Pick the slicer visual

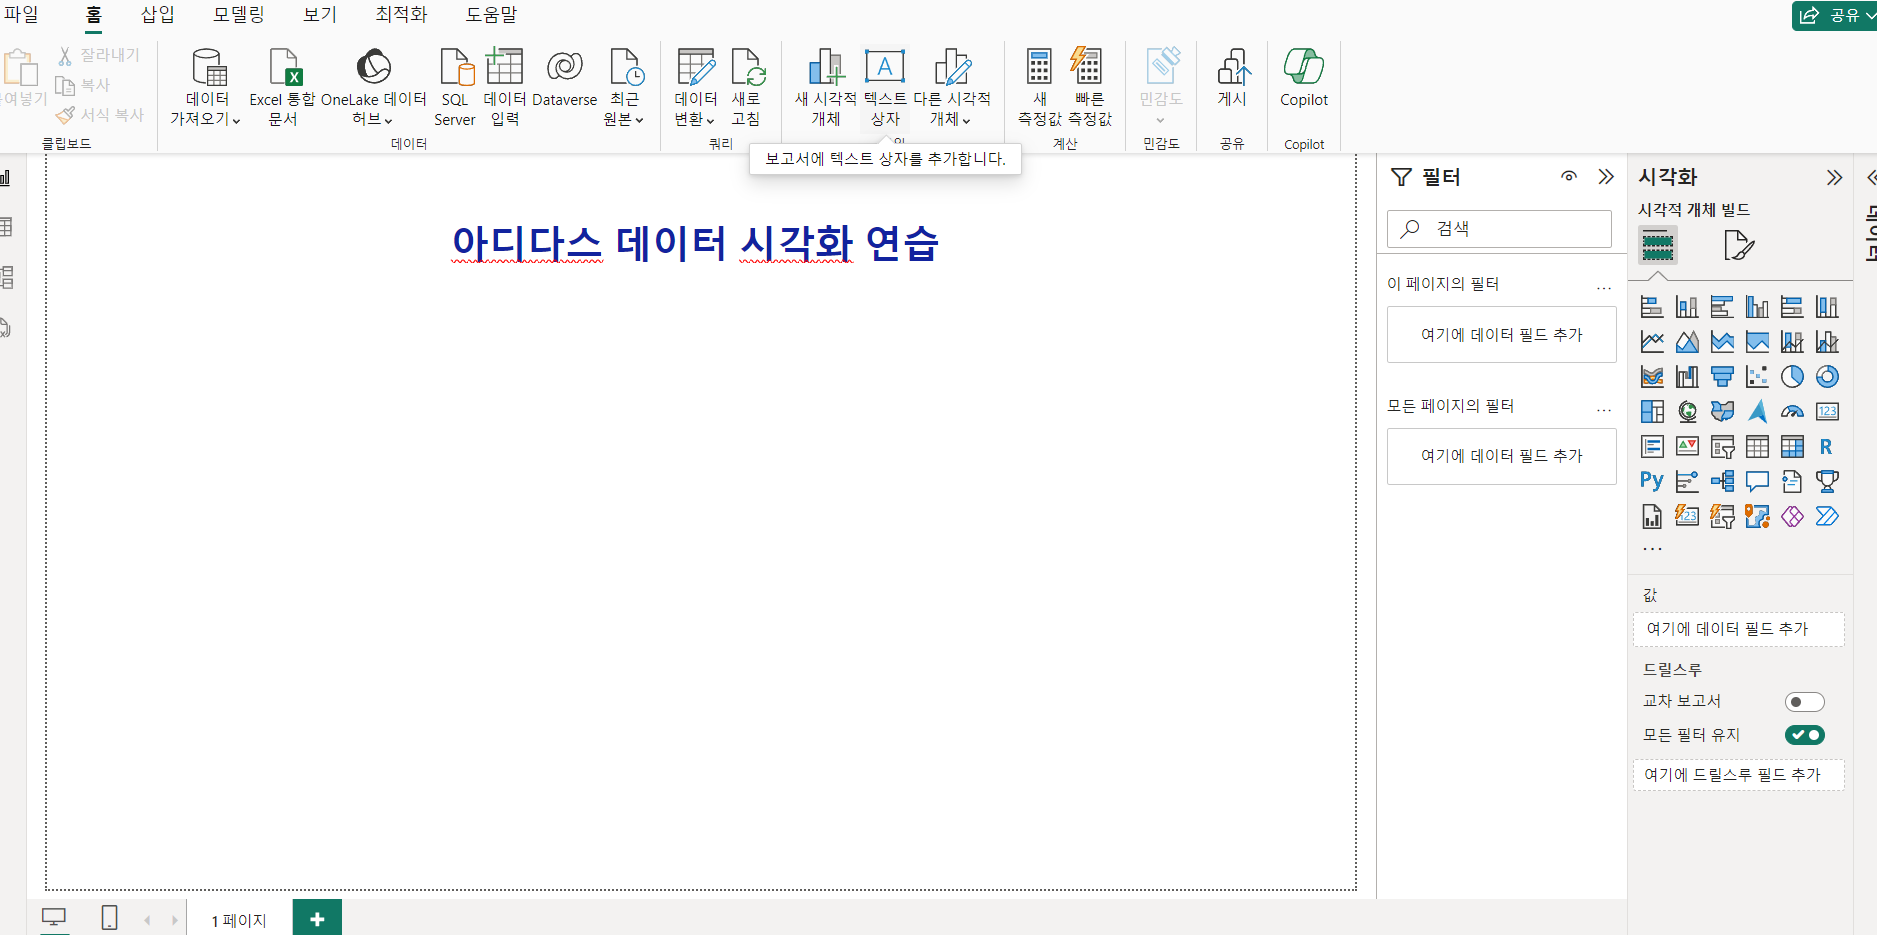pyautogui.click(x=1722, y=447)
